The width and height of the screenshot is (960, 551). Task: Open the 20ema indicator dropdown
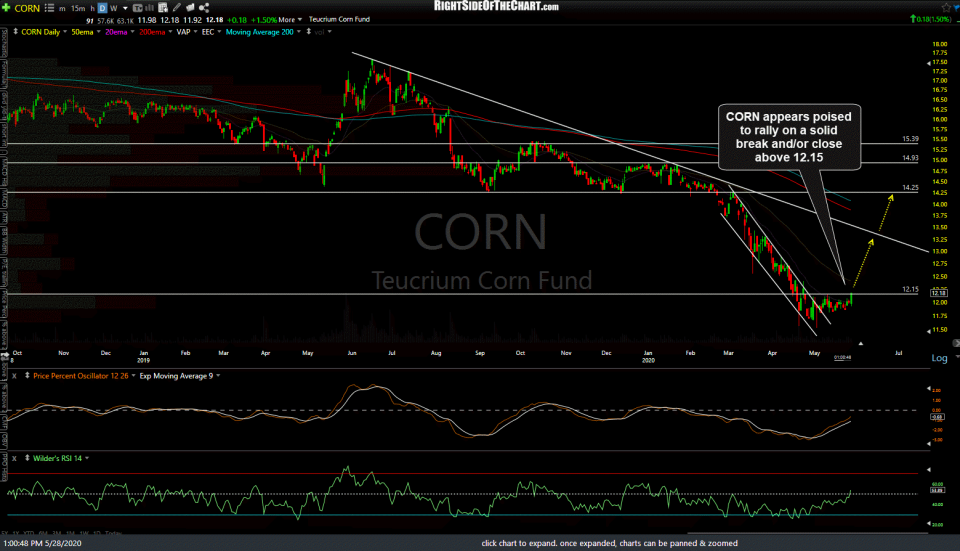click(132, 32)
